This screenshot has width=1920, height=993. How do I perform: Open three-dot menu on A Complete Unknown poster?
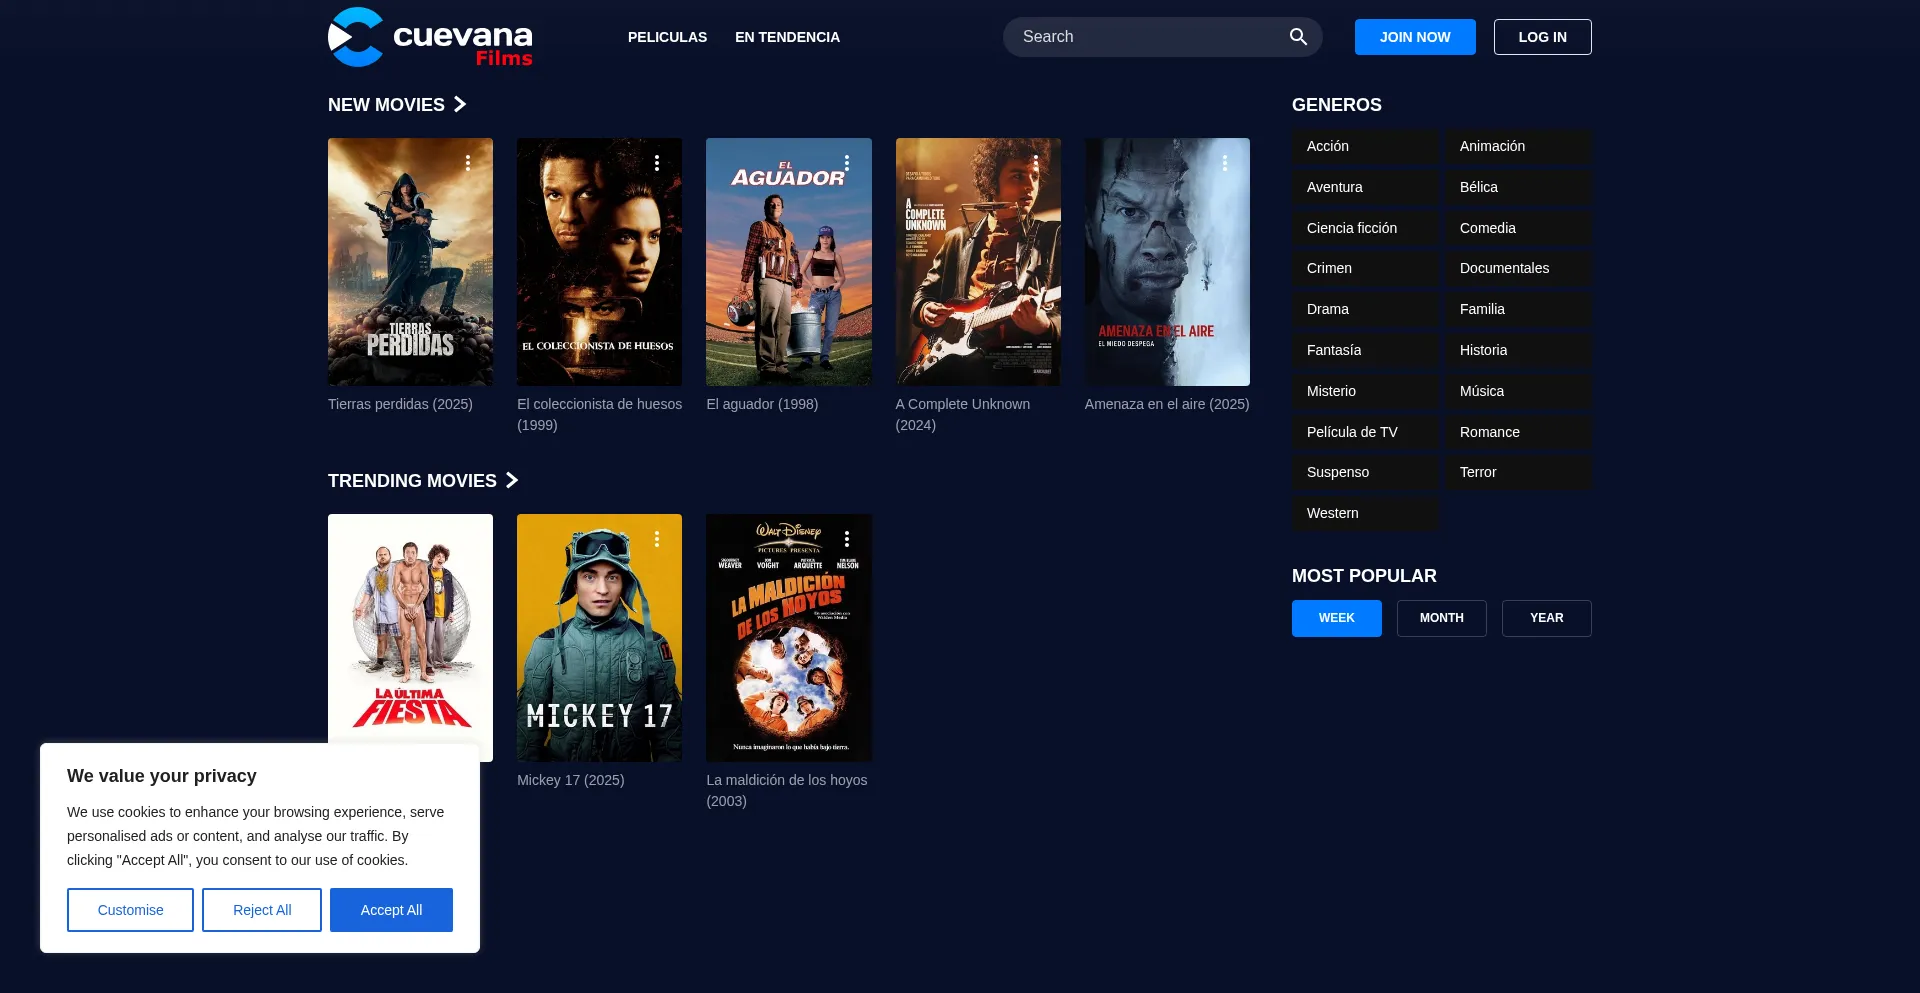point(1036,163)
